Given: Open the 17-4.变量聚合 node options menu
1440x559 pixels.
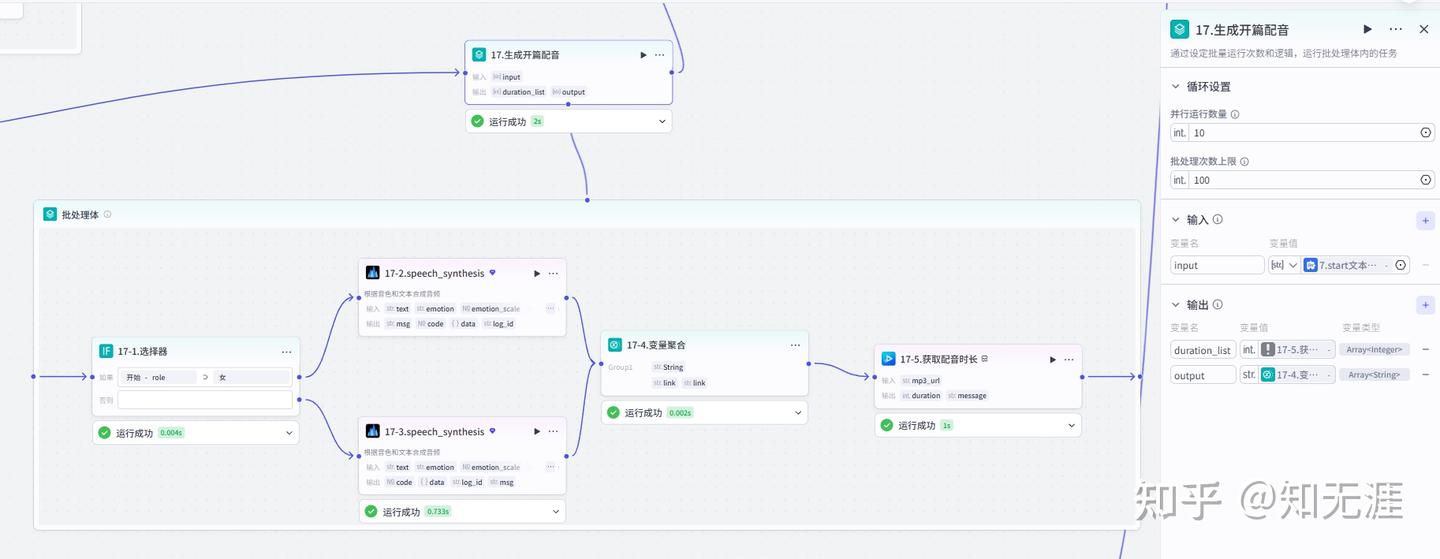Looking at the screenshot, I should [x=795, y=345].
